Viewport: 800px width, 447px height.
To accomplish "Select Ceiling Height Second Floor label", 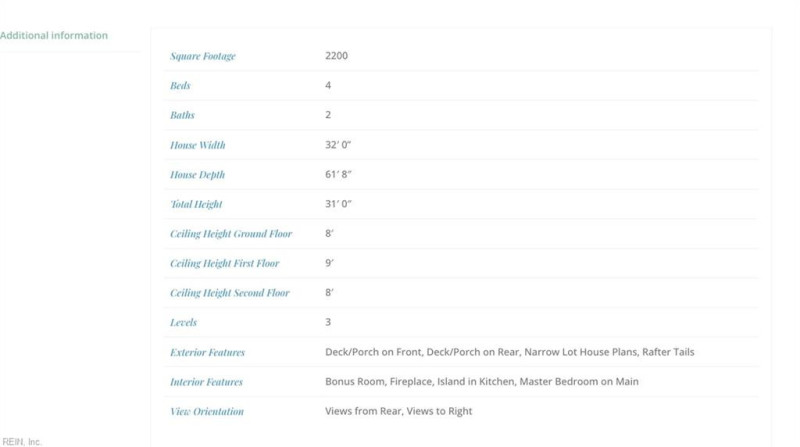I will point(230,293).
